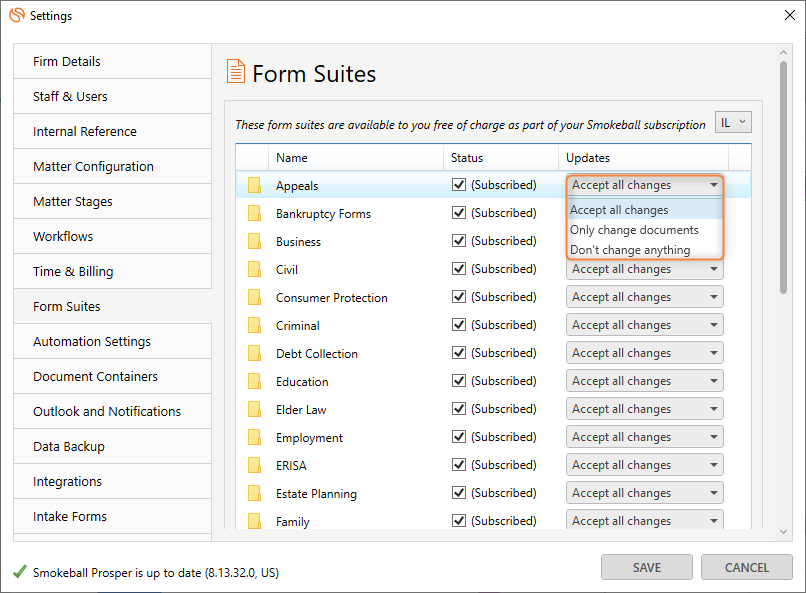Toggle the Education subscribed checkbox

tap(459, 381)
